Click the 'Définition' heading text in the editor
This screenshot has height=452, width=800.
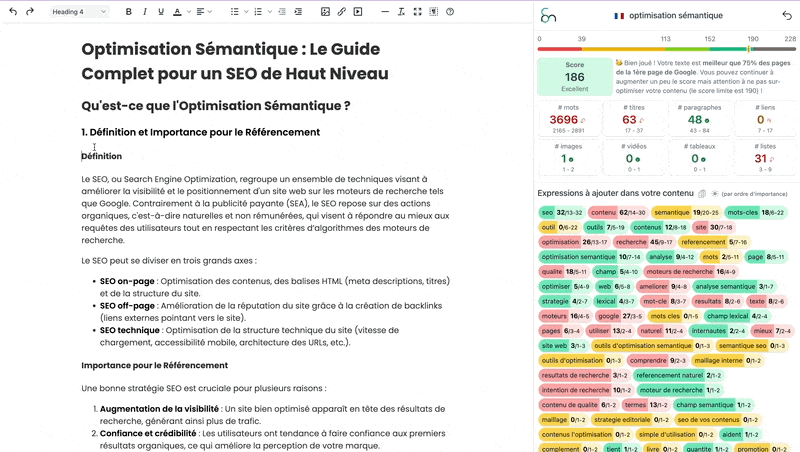coord(102,156)
